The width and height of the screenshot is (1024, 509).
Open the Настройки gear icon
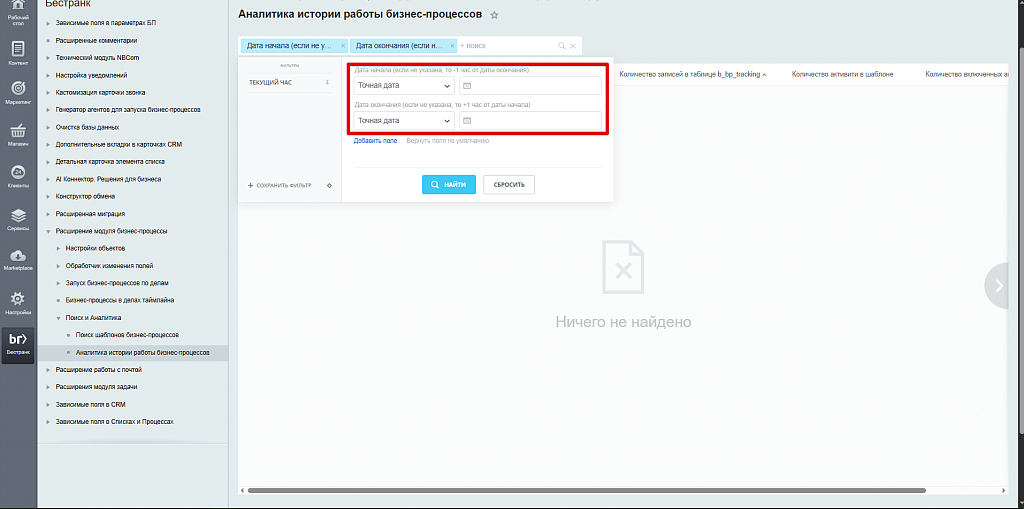click(x=18, y=303)
